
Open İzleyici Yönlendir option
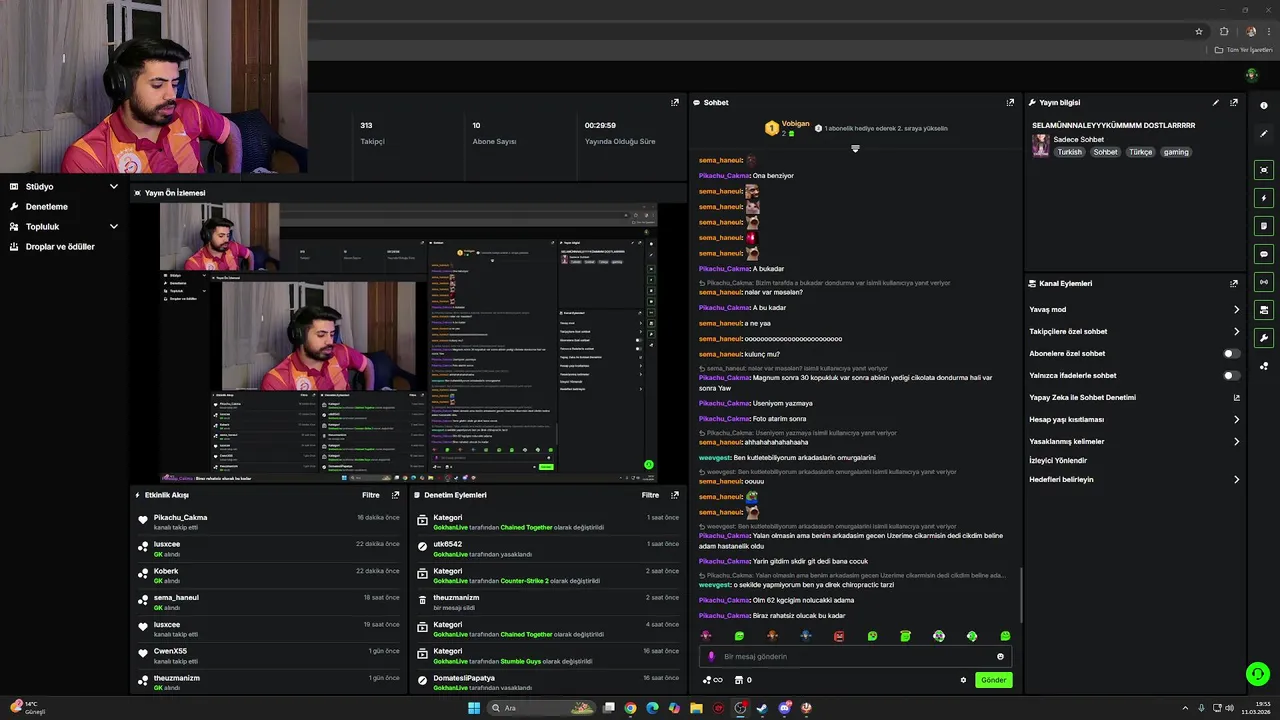click(1058, 460)
